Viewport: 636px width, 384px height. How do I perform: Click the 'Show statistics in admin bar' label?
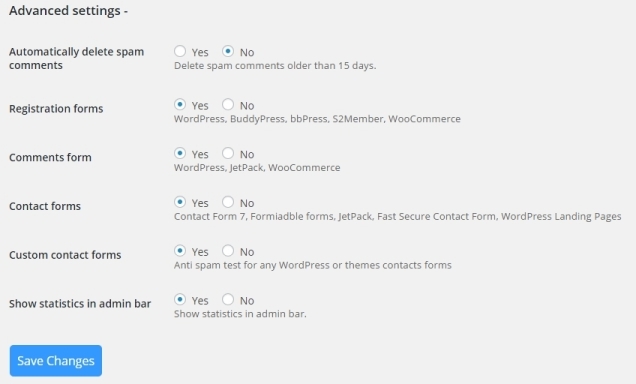[x=80, y=304]
